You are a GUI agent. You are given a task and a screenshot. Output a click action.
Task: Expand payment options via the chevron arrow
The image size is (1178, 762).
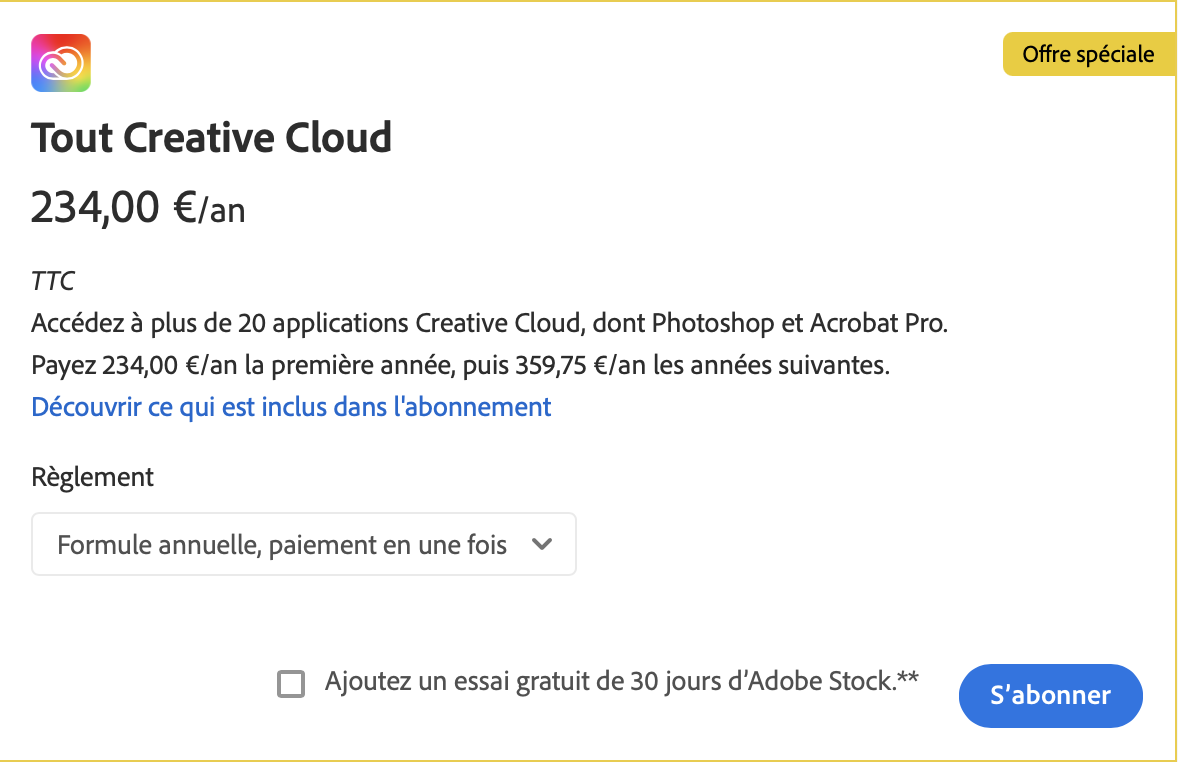[542, 545]
